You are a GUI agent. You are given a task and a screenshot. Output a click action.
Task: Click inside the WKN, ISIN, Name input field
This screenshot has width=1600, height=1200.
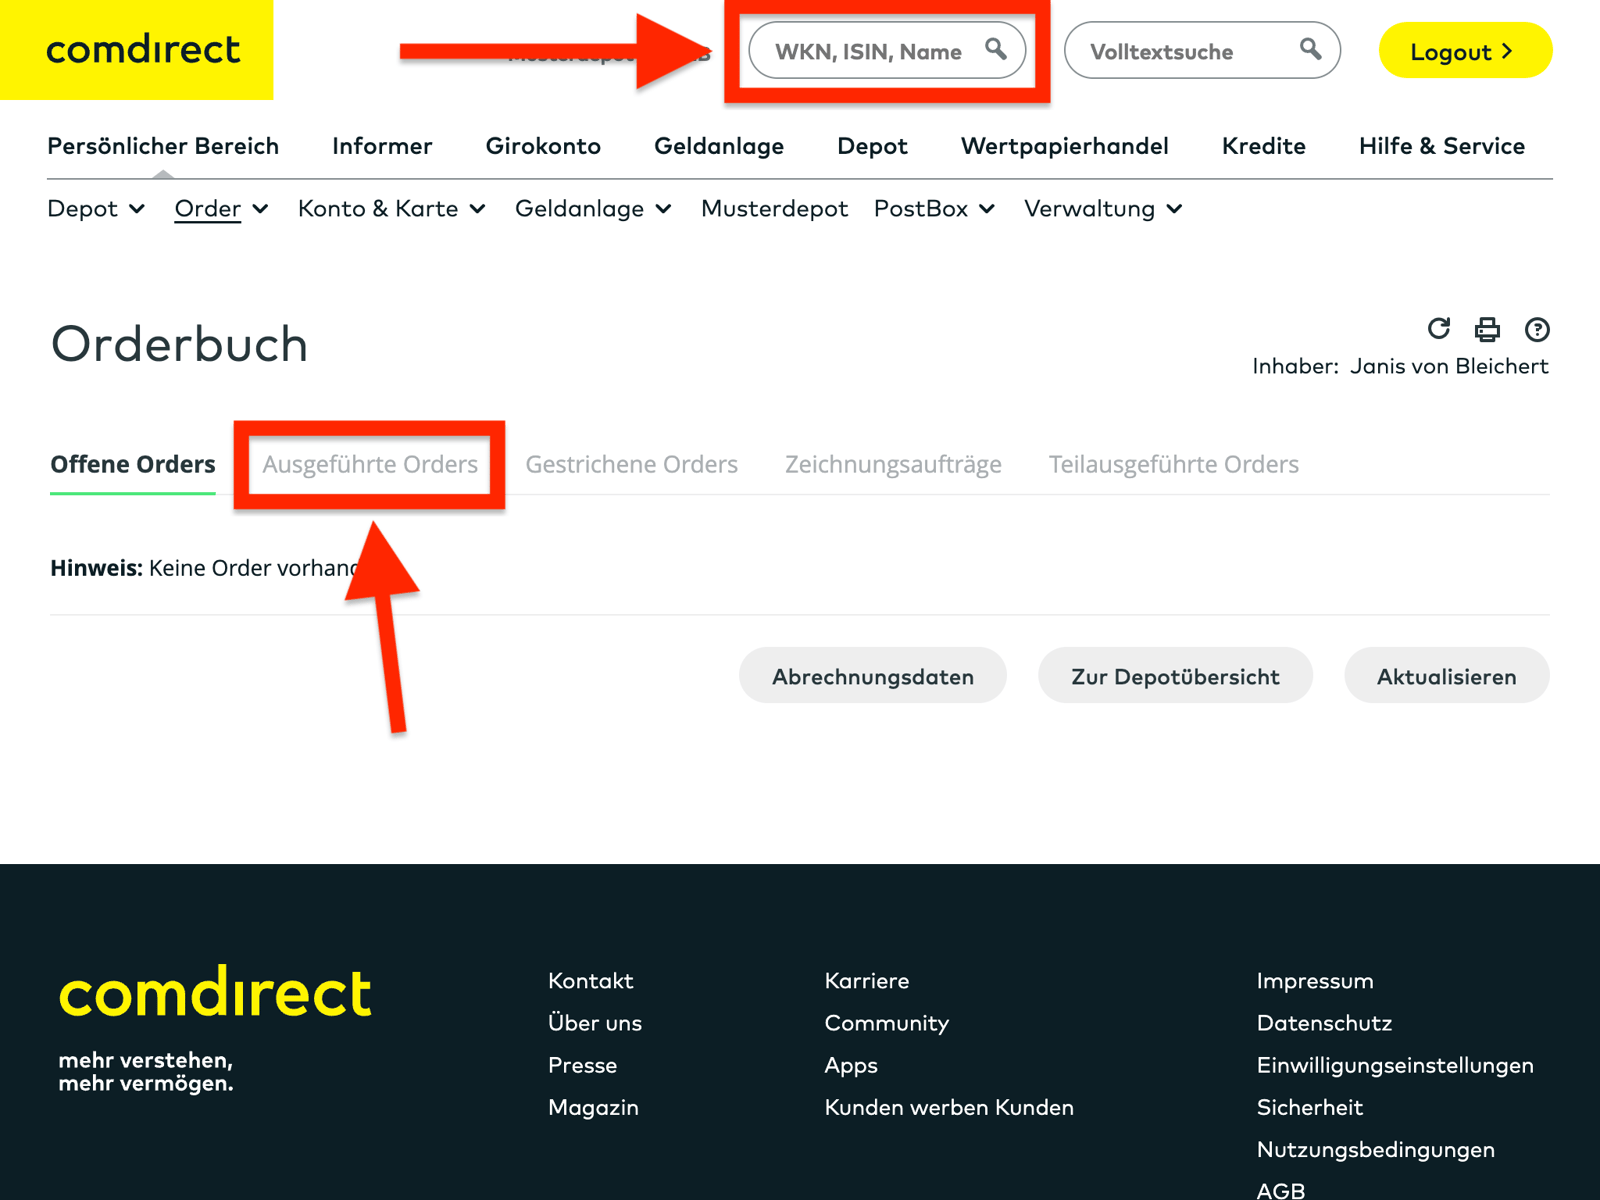pos(870,50)
